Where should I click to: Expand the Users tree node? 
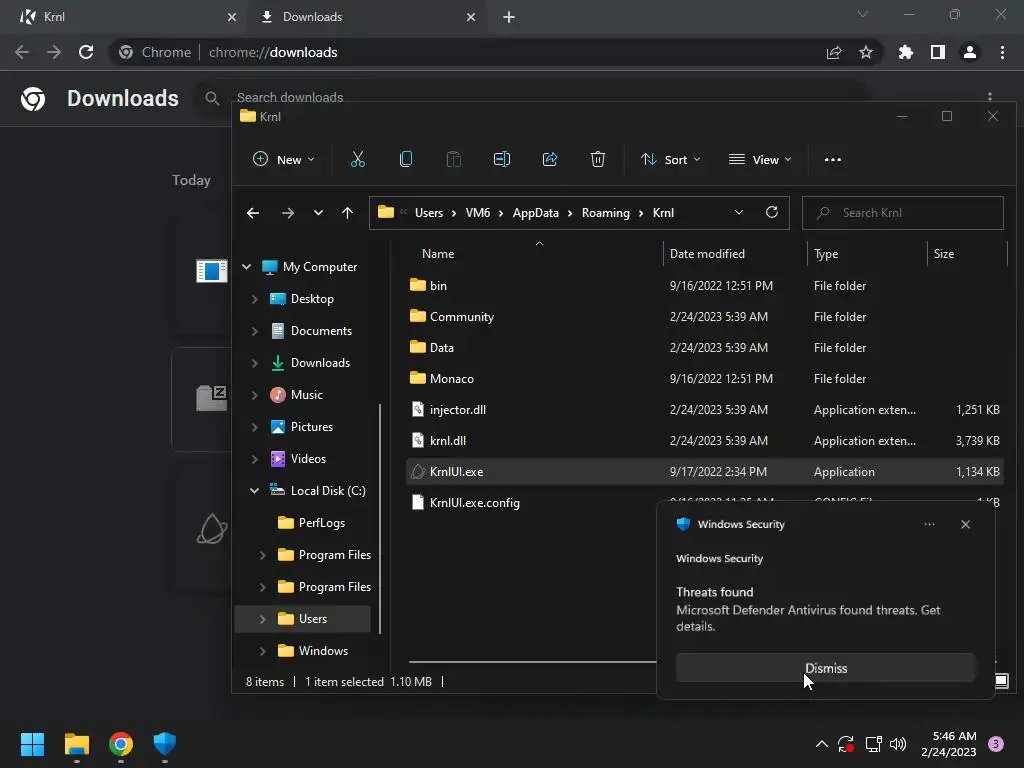pyautogui.click(x=262, y=618)
